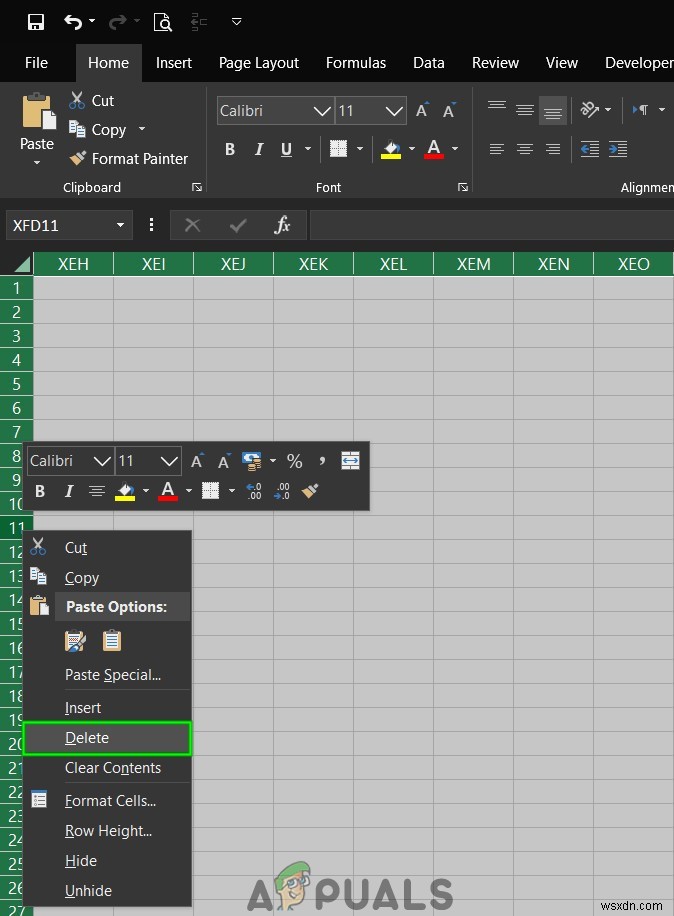The image size is (674, 916).
Task: Switch to the Insert ribbon tab
Action: [173, 63]
